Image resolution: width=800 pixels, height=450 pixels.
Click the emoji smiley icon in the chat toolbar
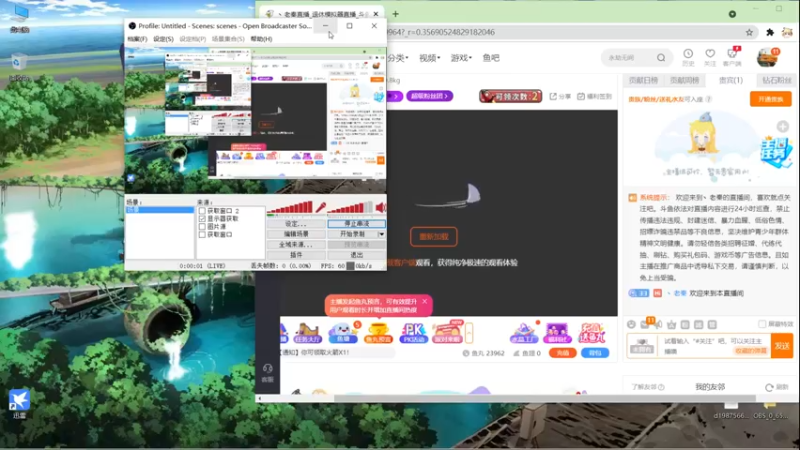point(632,324)
